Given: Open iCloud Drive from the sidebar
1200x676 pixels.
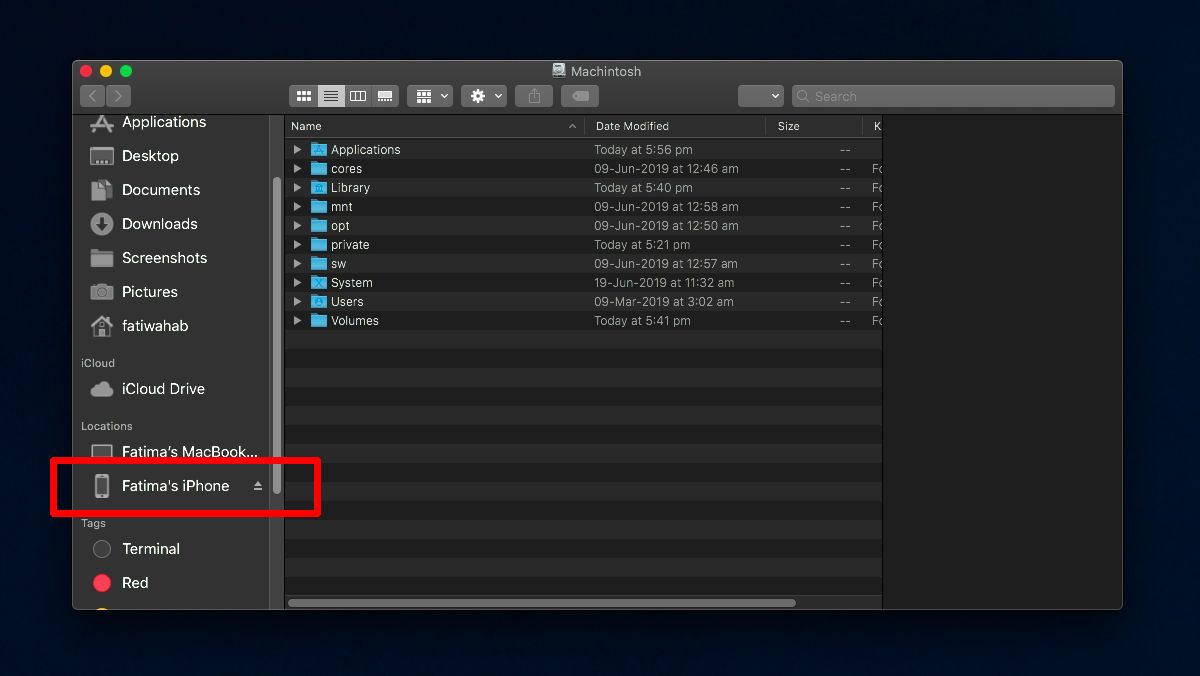Looking at the screenshot, I should point(165,389).
